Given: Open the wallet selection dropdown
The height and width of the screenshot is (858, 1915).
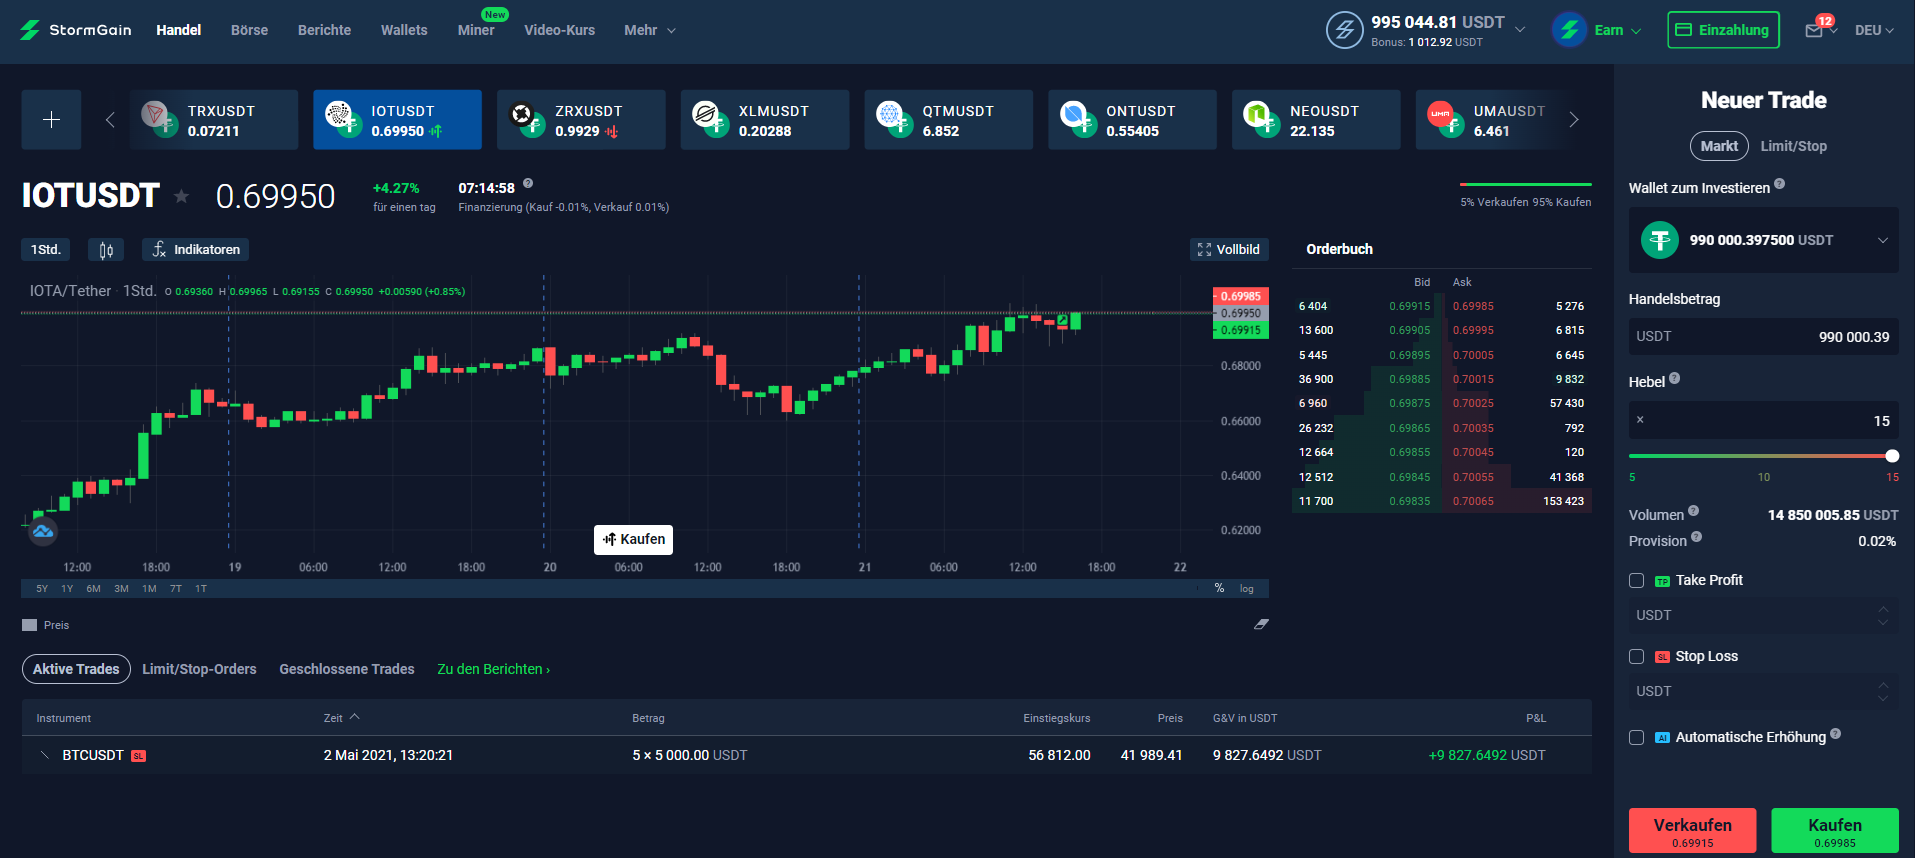Looking at the screenshot, I should click(1764, 240).
